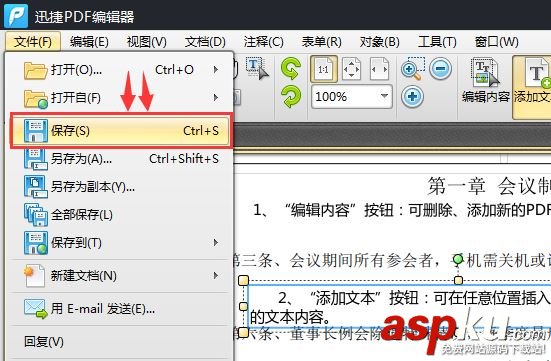Choose 全部保存(L) menu entry
551x361 pixels.
121,214
